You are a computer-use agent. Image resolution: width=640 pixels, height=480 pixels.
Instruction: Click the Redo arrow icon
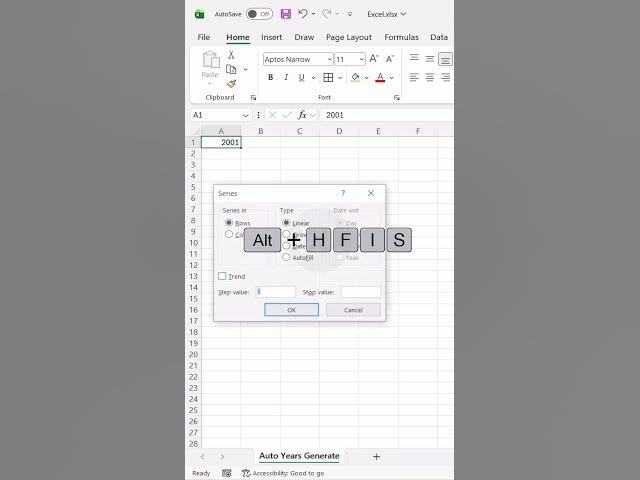[x=326, y=14]
